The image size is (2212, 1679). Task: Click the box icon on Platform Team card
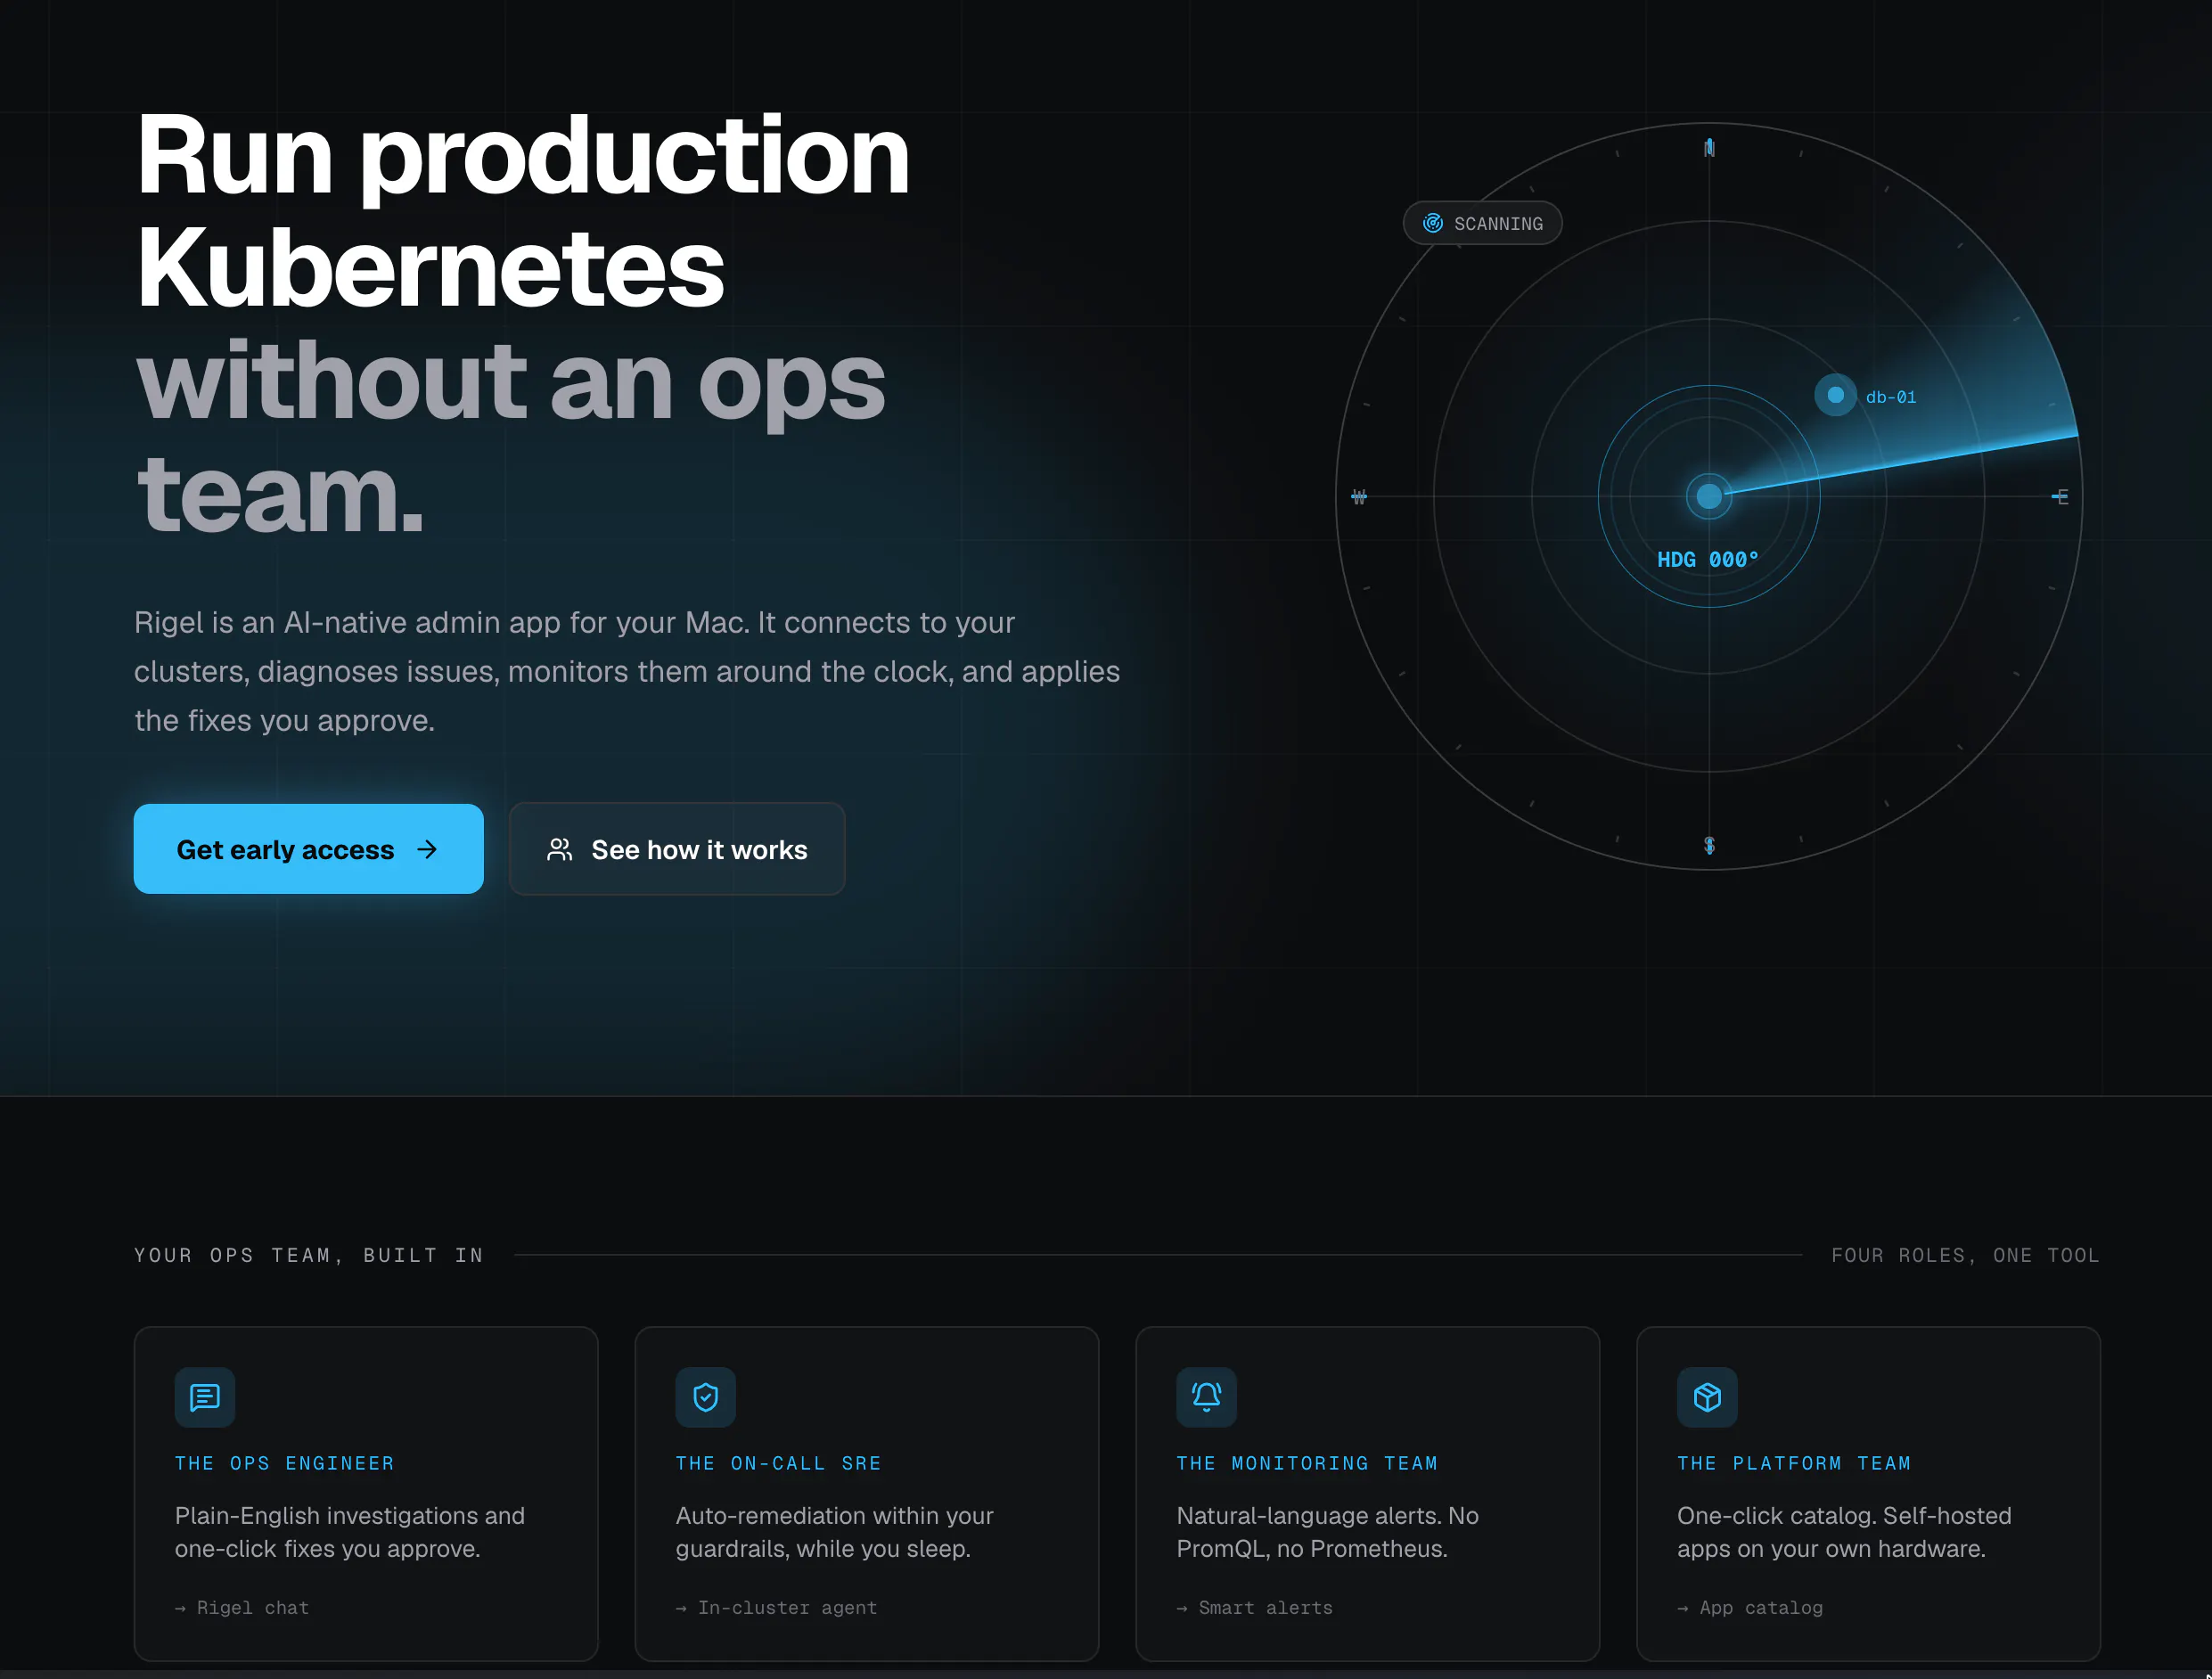point(1708,1397)
